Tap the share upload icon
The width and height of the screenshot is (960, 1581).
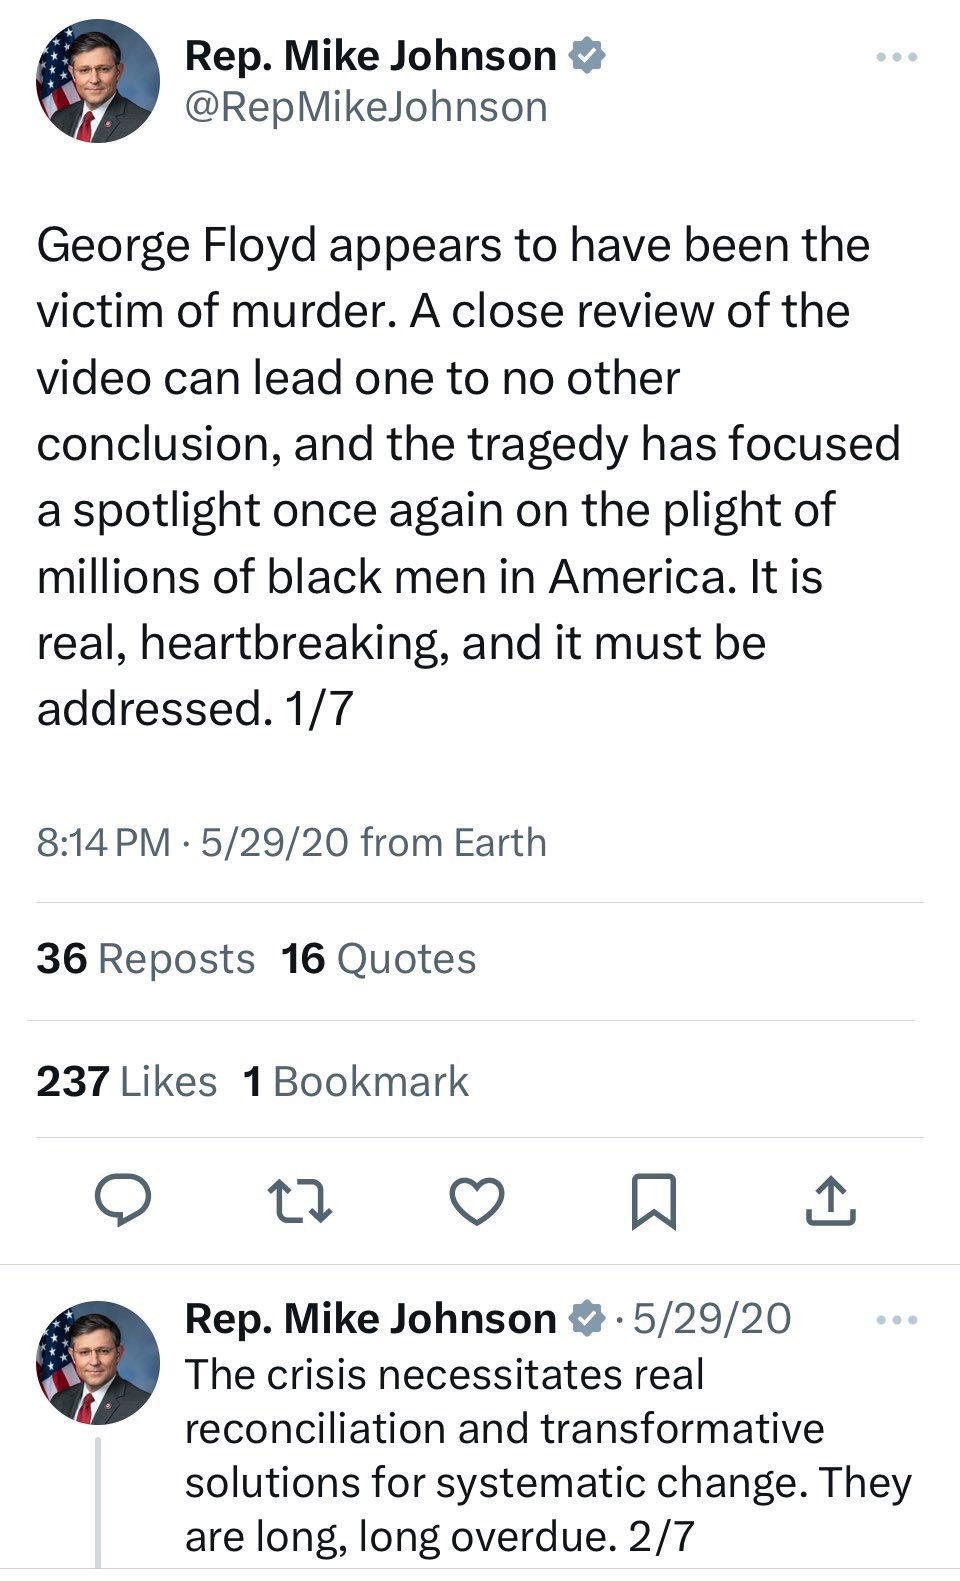click(831, 1201)
